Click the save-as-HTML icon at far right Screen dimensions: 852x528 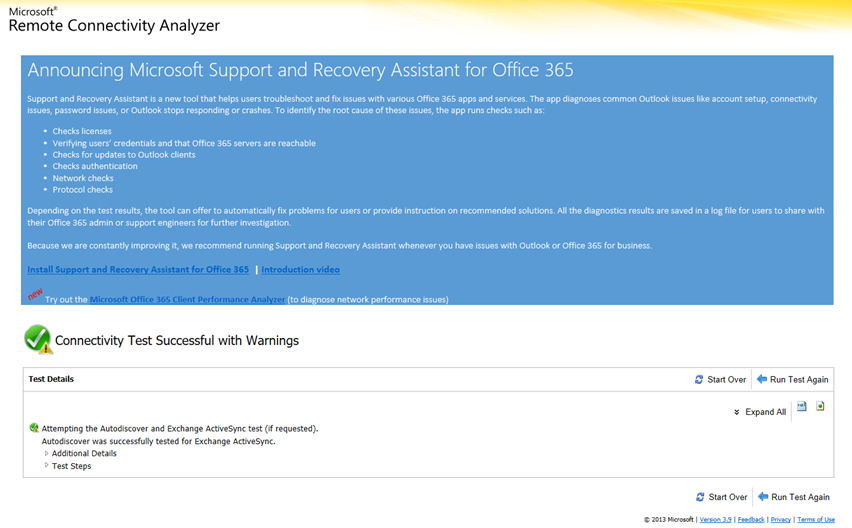(x=820, y=407)
